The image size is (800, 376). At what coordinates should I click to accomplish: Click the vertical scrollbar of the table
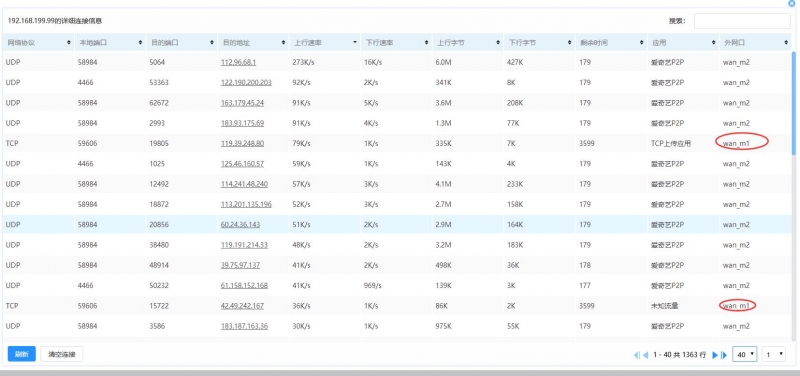click(x=793, y=102)
